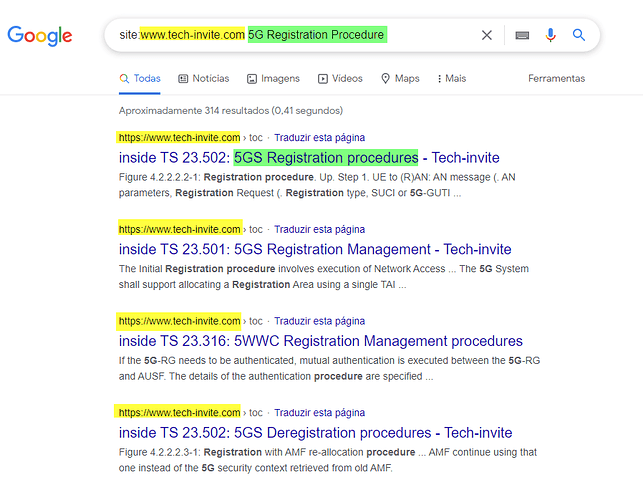Submit search with the magnifying glass icon
643x500 pixels.
click(x=579, y=35)
